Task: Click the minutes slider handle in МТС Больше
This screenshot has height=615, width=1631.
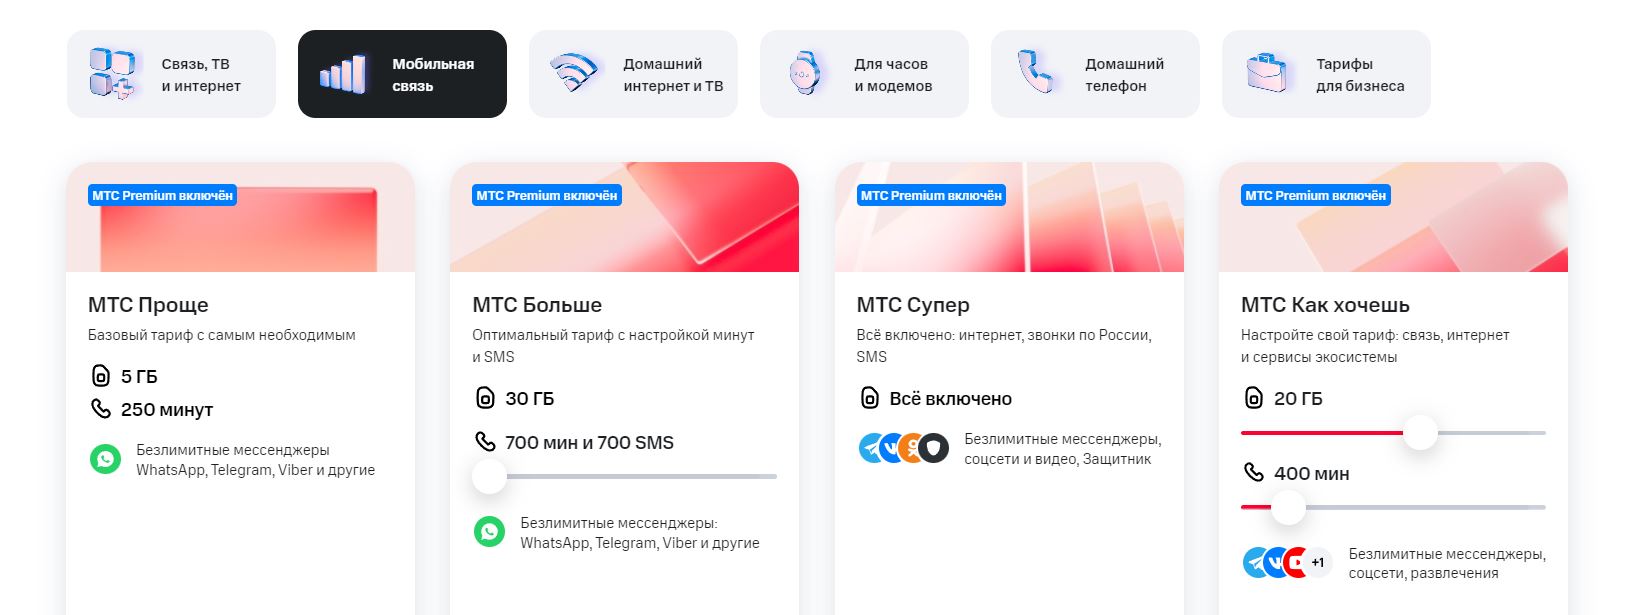Action: (489, 476)
